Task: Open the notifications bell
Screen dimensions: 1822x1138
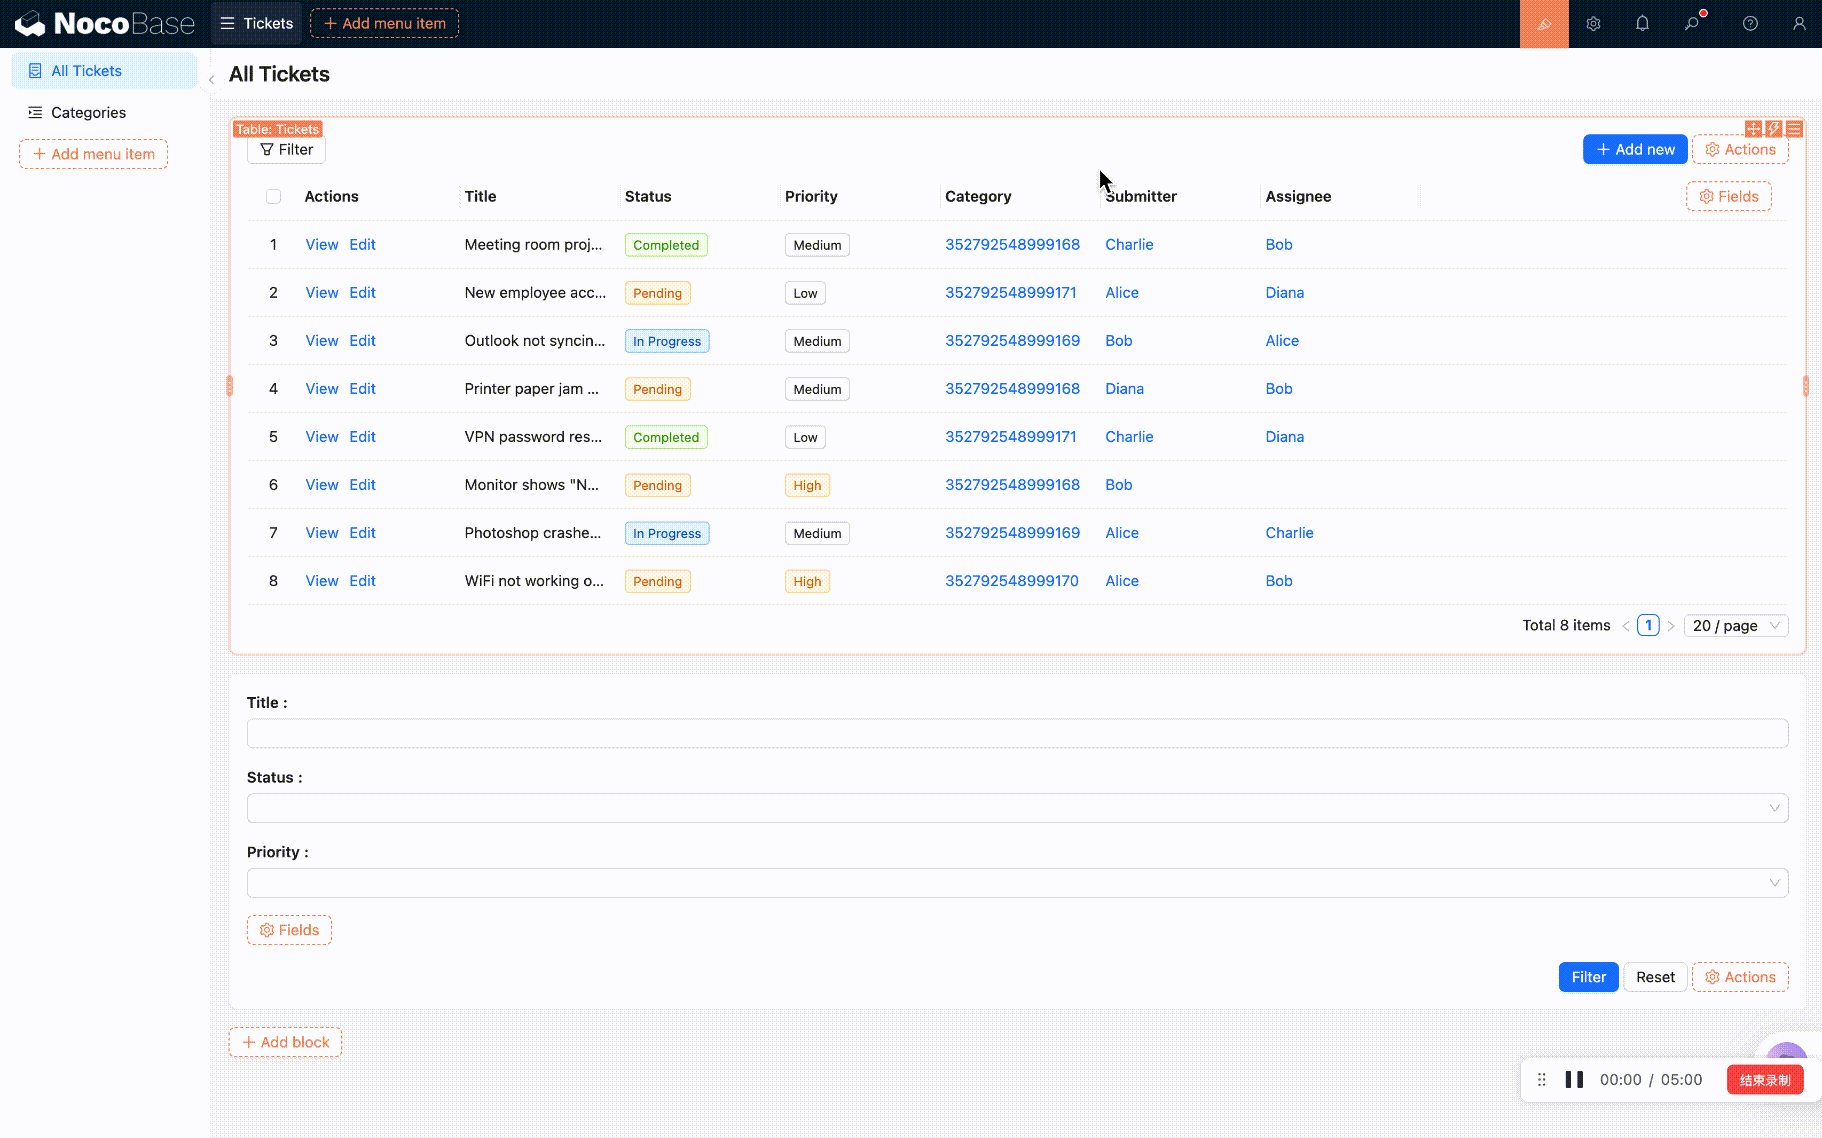Action: click(x=1642, y=24)
